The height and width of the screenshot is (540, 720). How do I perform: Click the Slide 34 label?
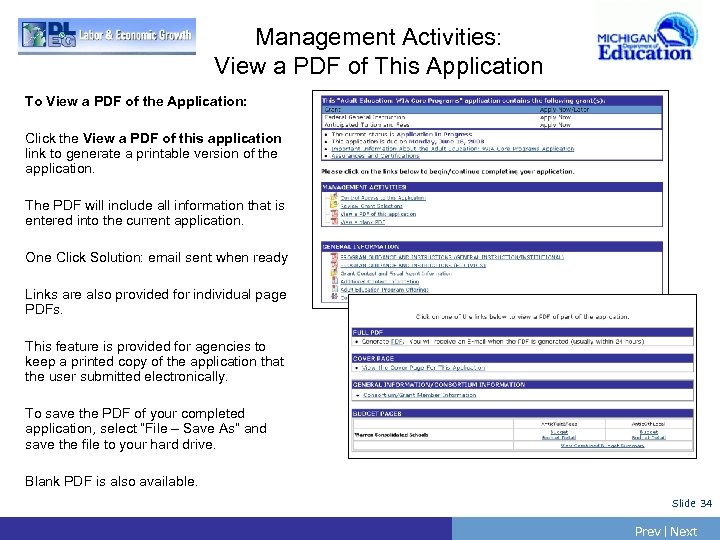click(x=691, y=503)
